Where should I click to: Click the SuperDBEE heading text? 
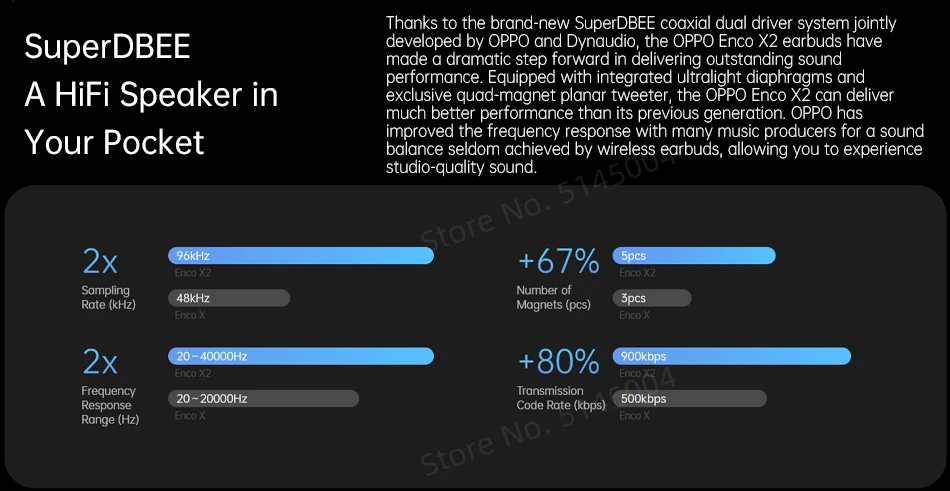(107, 47)
